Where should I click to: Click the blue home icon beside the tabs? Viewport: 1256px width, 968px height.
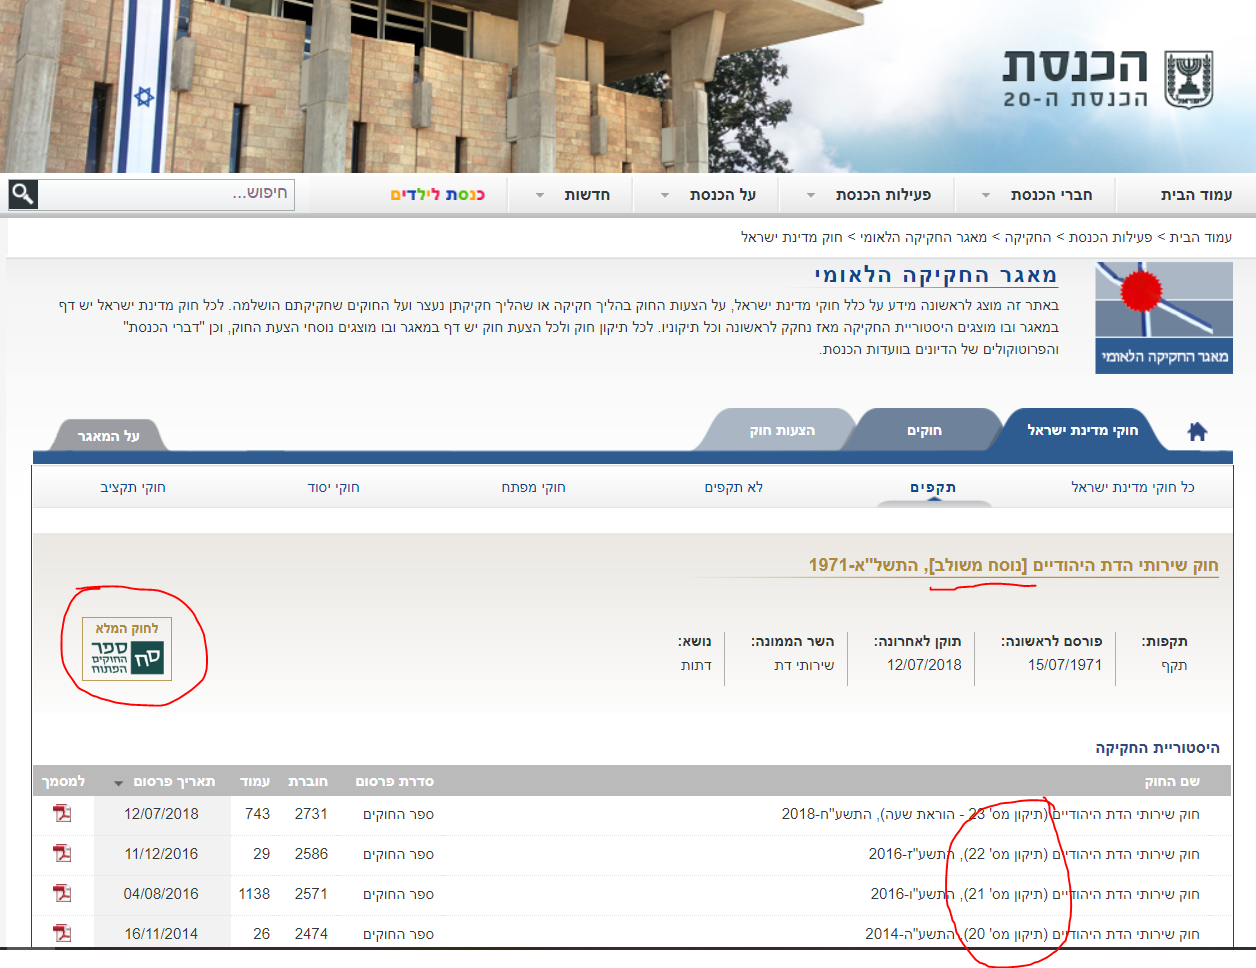(1197, 432)
